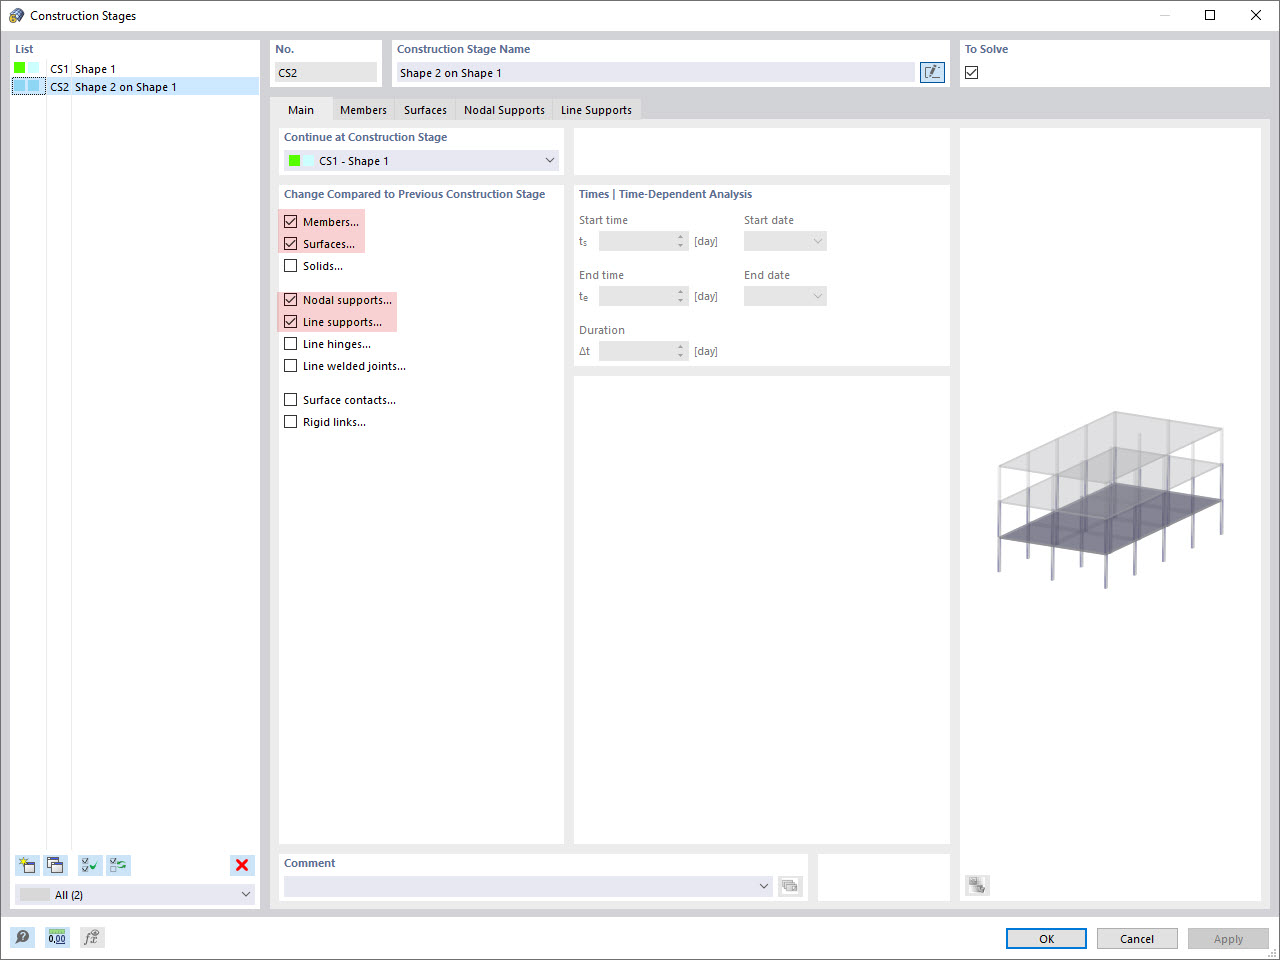Screen dimensions: 1280x960
Task: Open the comment library icon
Action: click(790, 886)
